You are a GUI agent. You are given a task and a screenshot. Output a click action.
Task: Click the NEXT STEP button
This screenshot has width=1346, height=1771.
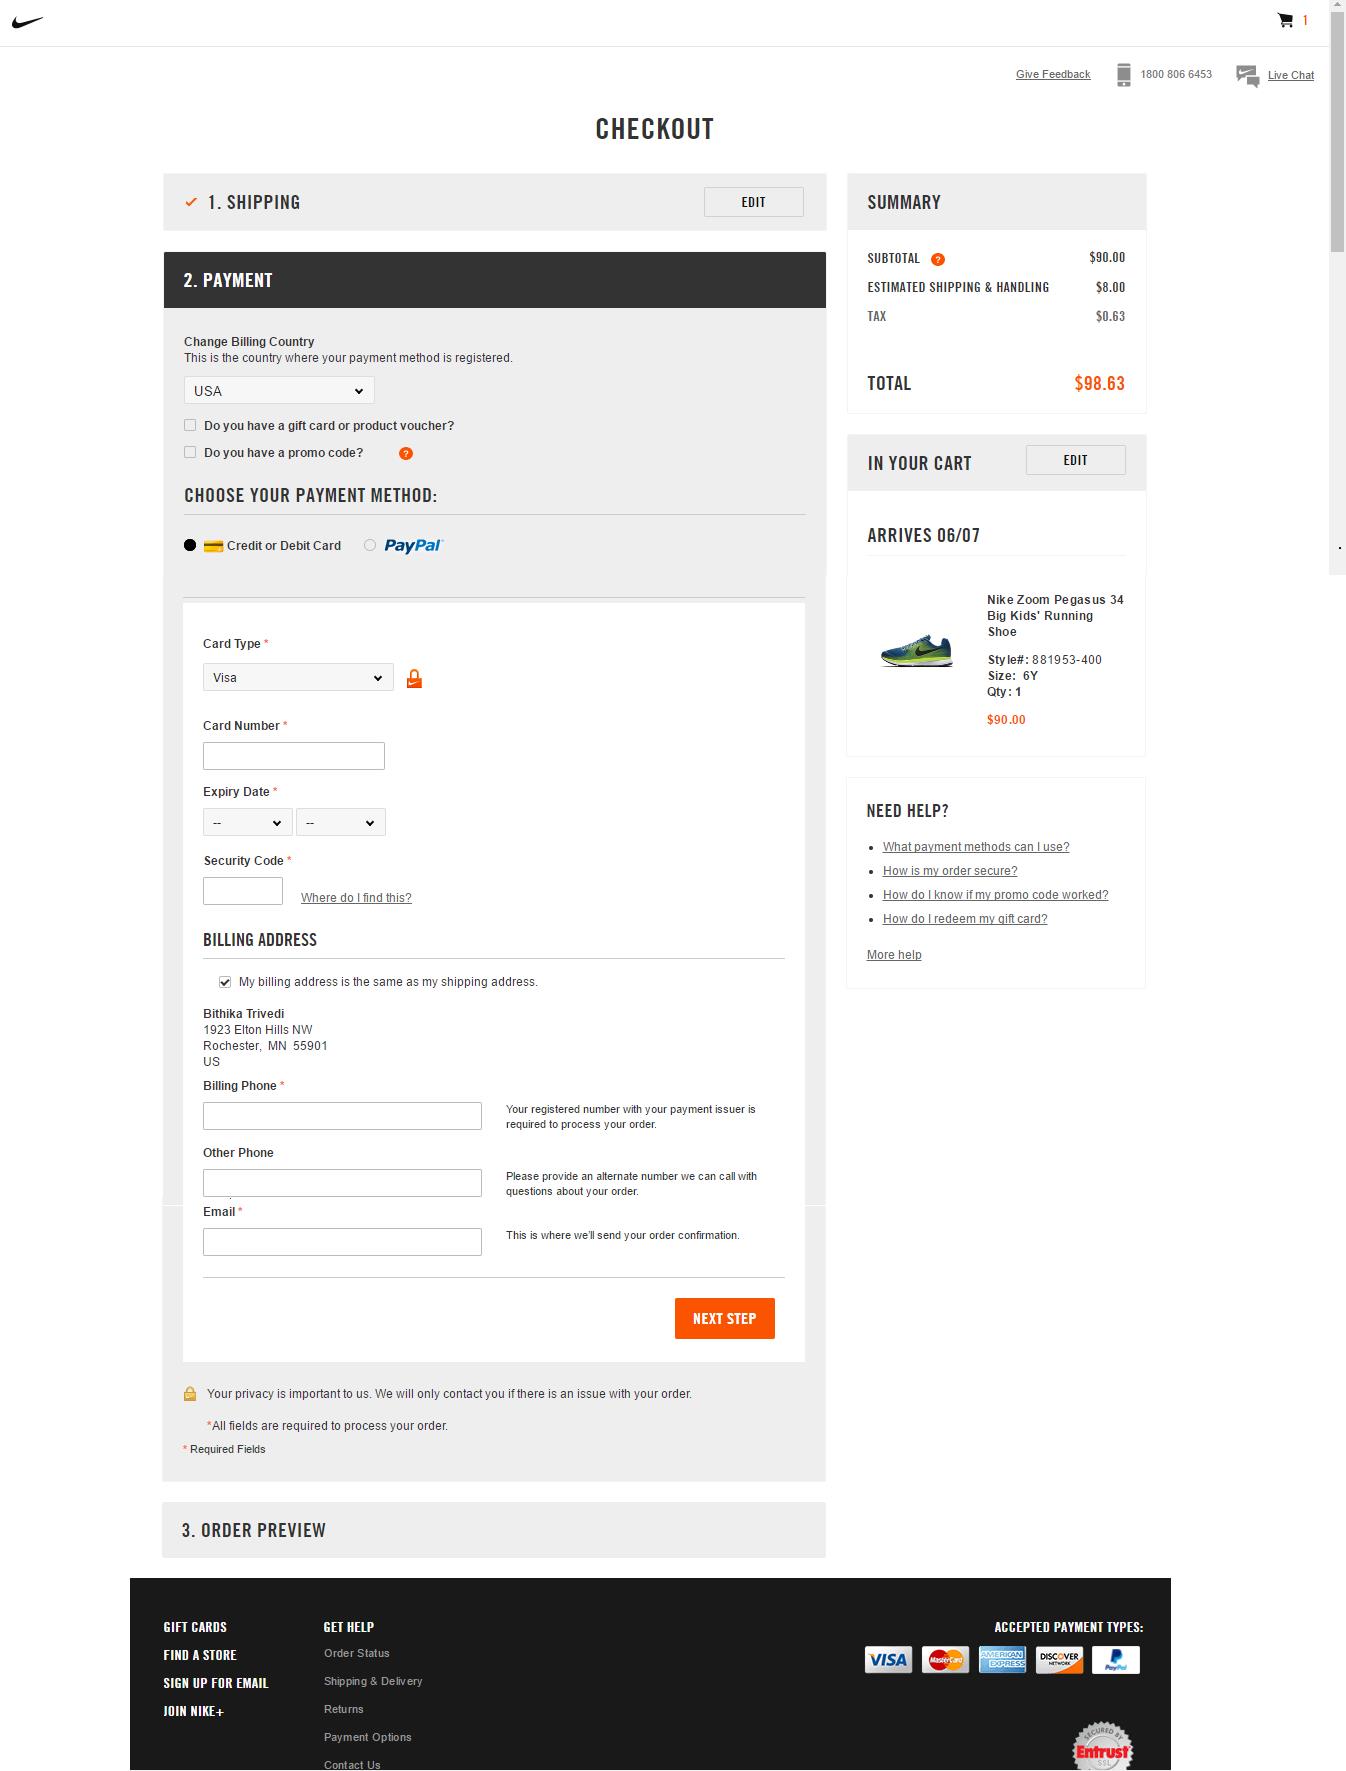point(723,1318)
